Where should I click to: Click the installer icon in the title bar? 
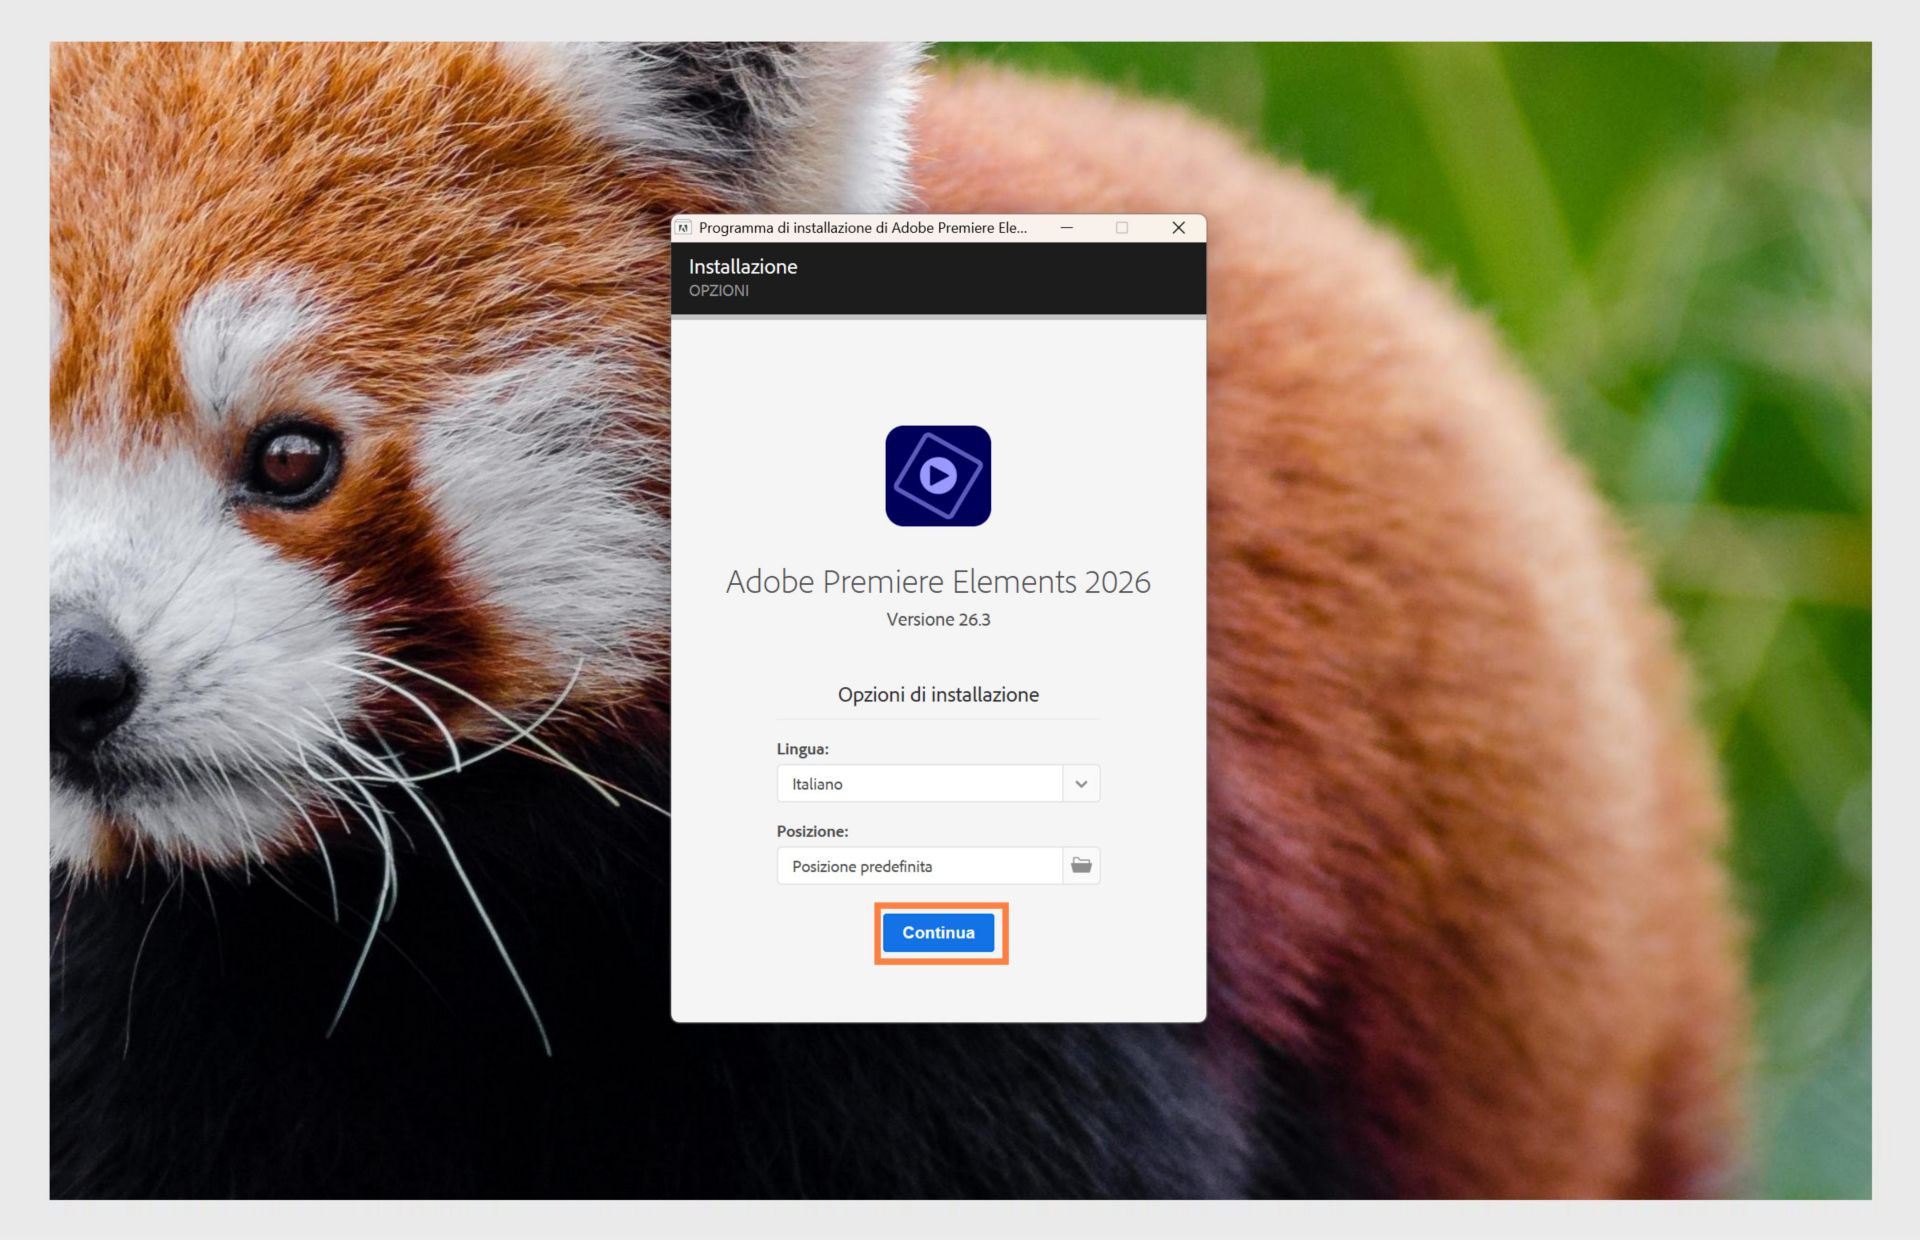click(686, 228)
